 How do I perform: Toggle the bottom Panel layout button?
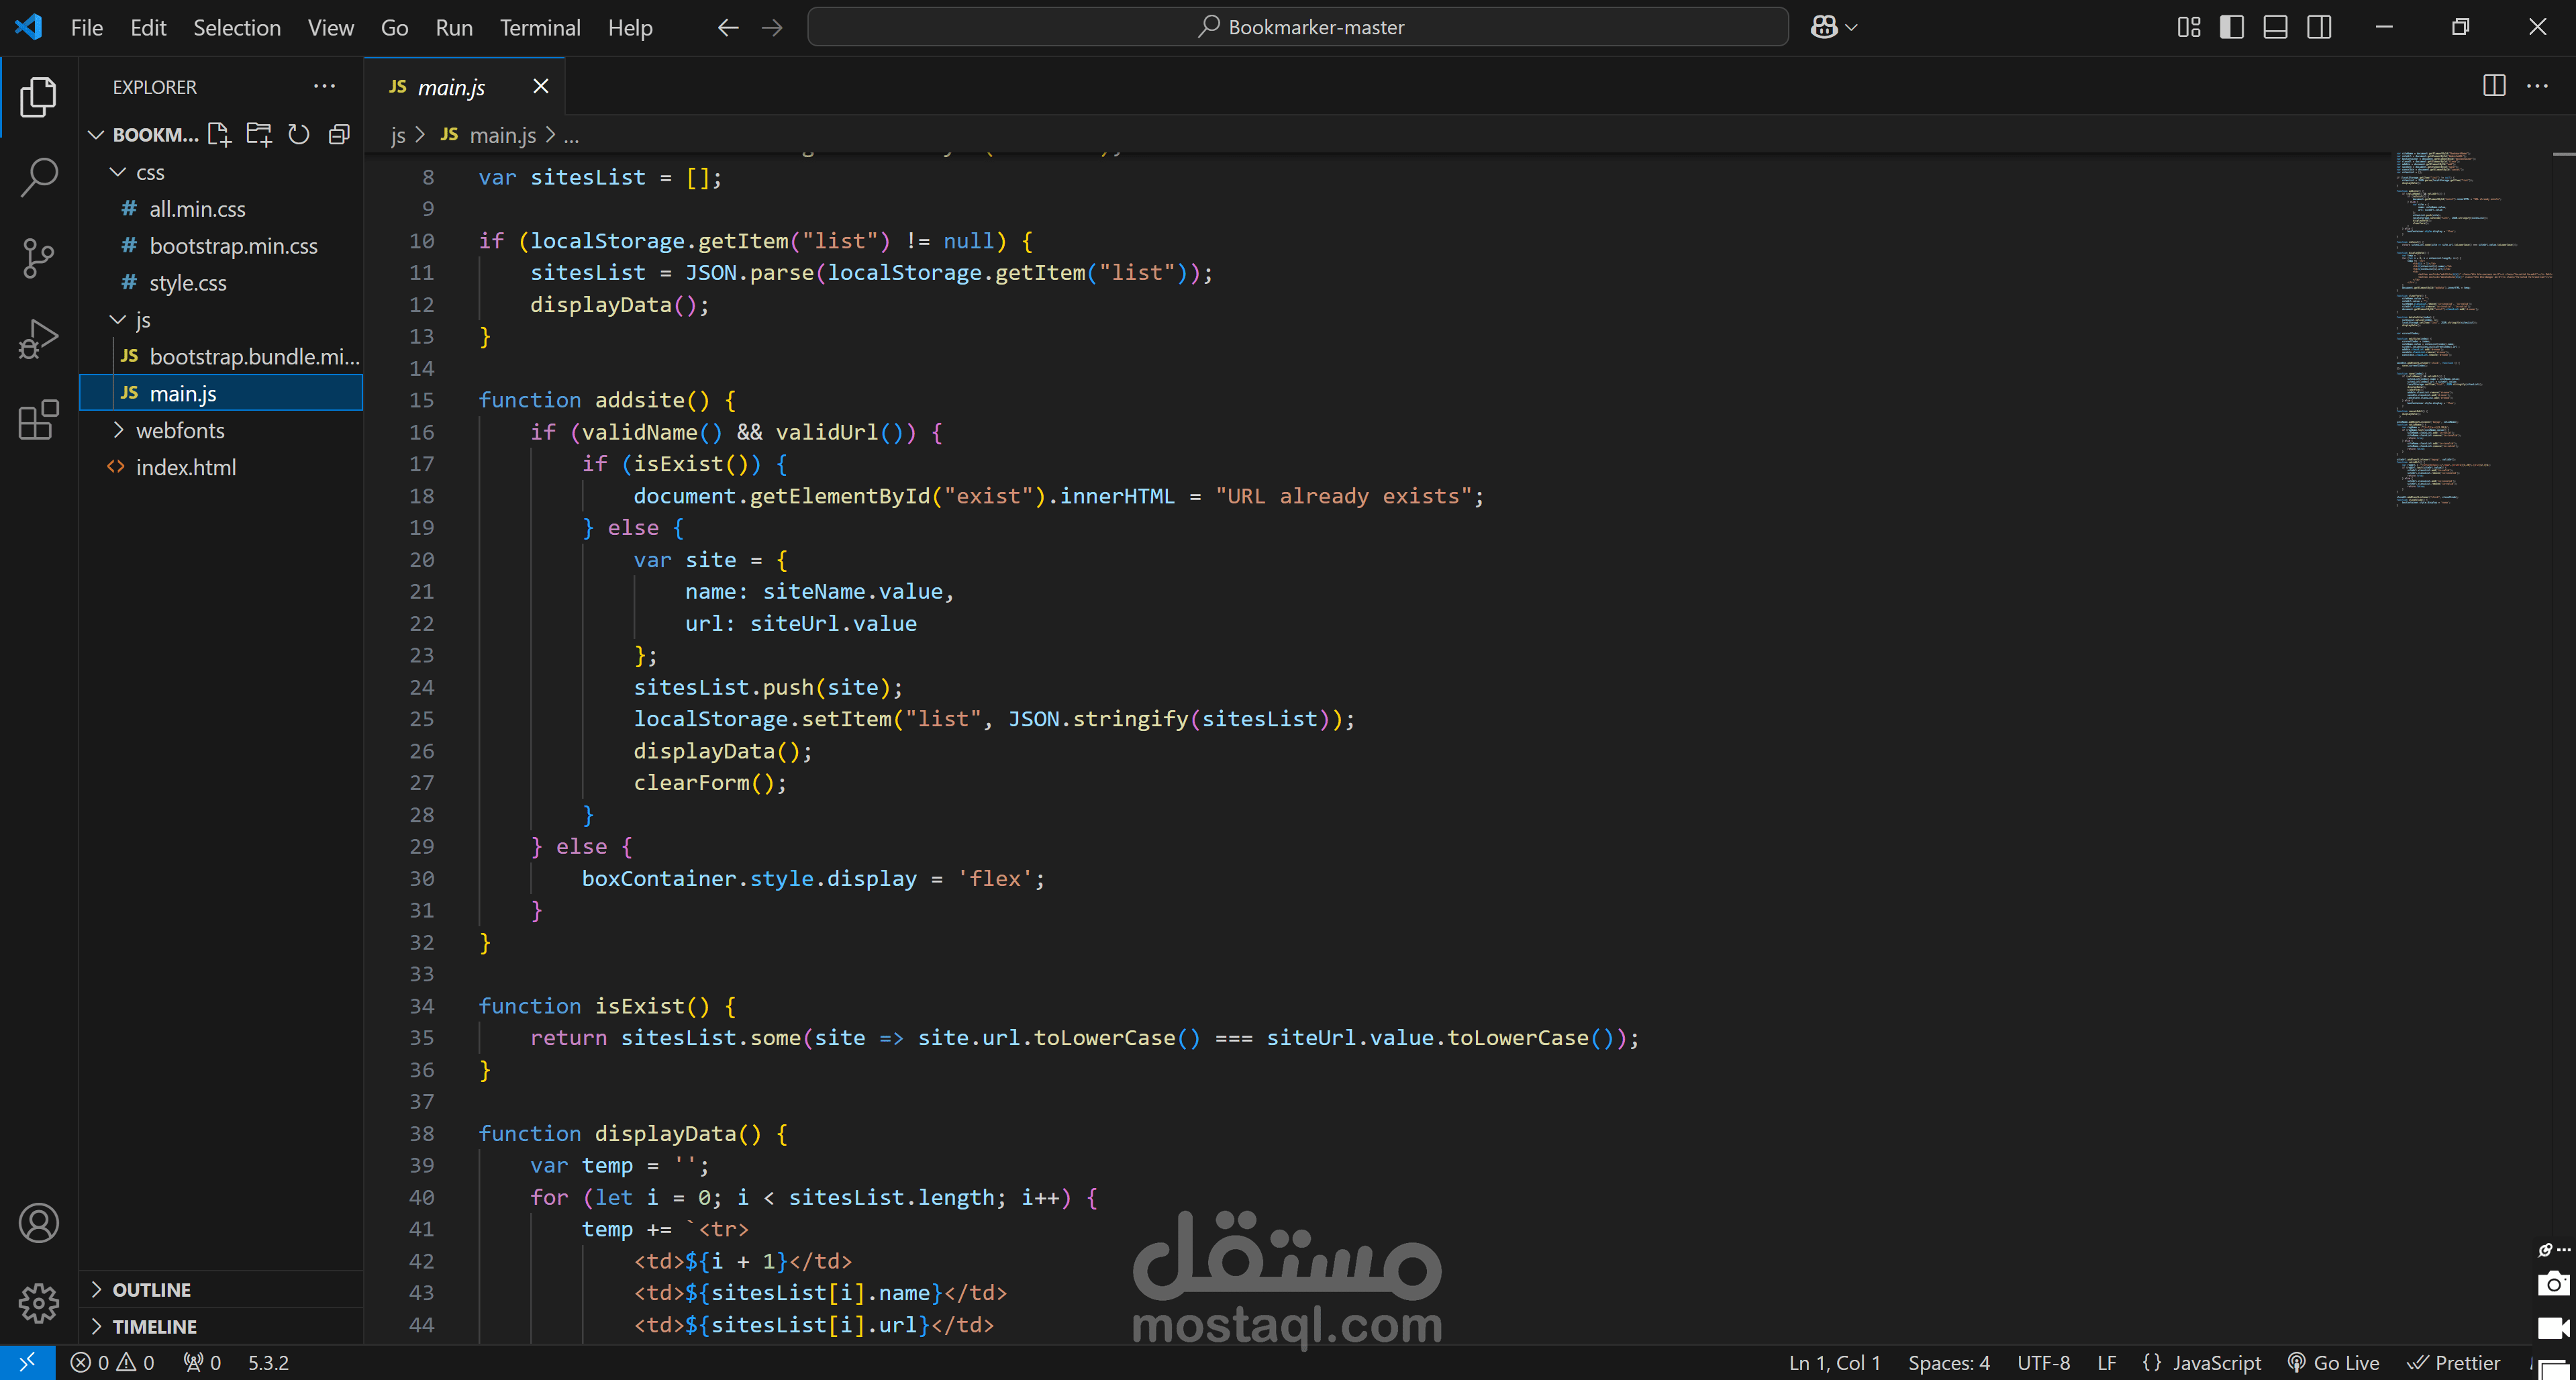(2275, 27)
